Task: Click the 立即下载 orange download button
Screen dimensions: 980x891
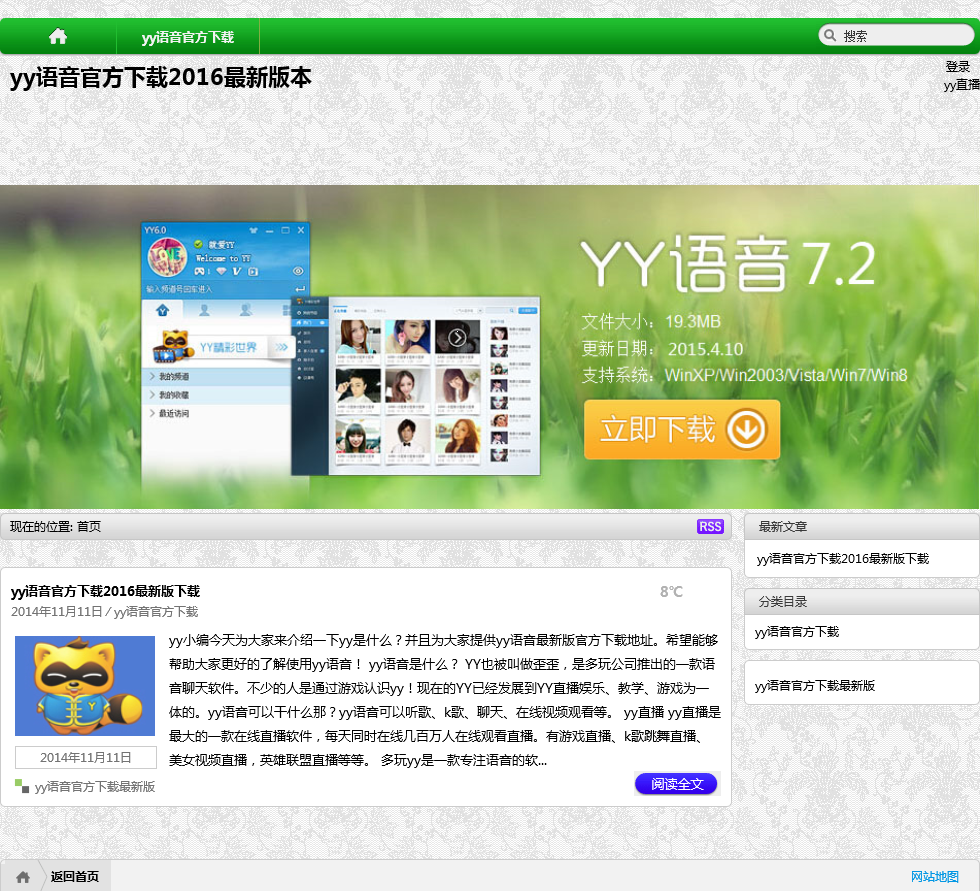Action: point(682,430)
